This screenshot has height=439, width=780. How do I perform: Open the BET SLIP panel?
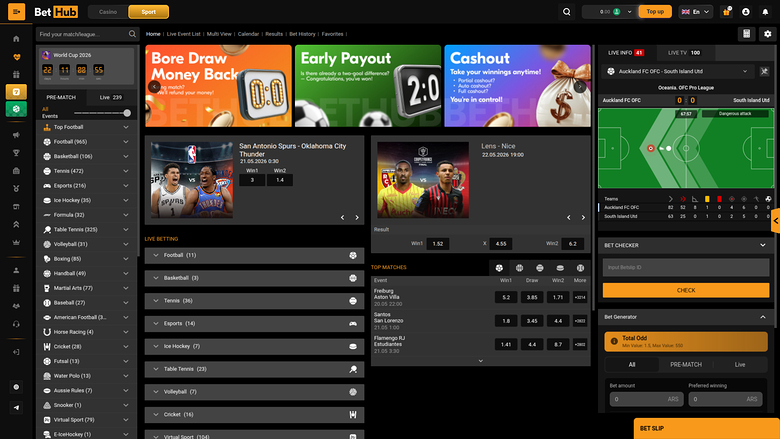tap(706, 429)
